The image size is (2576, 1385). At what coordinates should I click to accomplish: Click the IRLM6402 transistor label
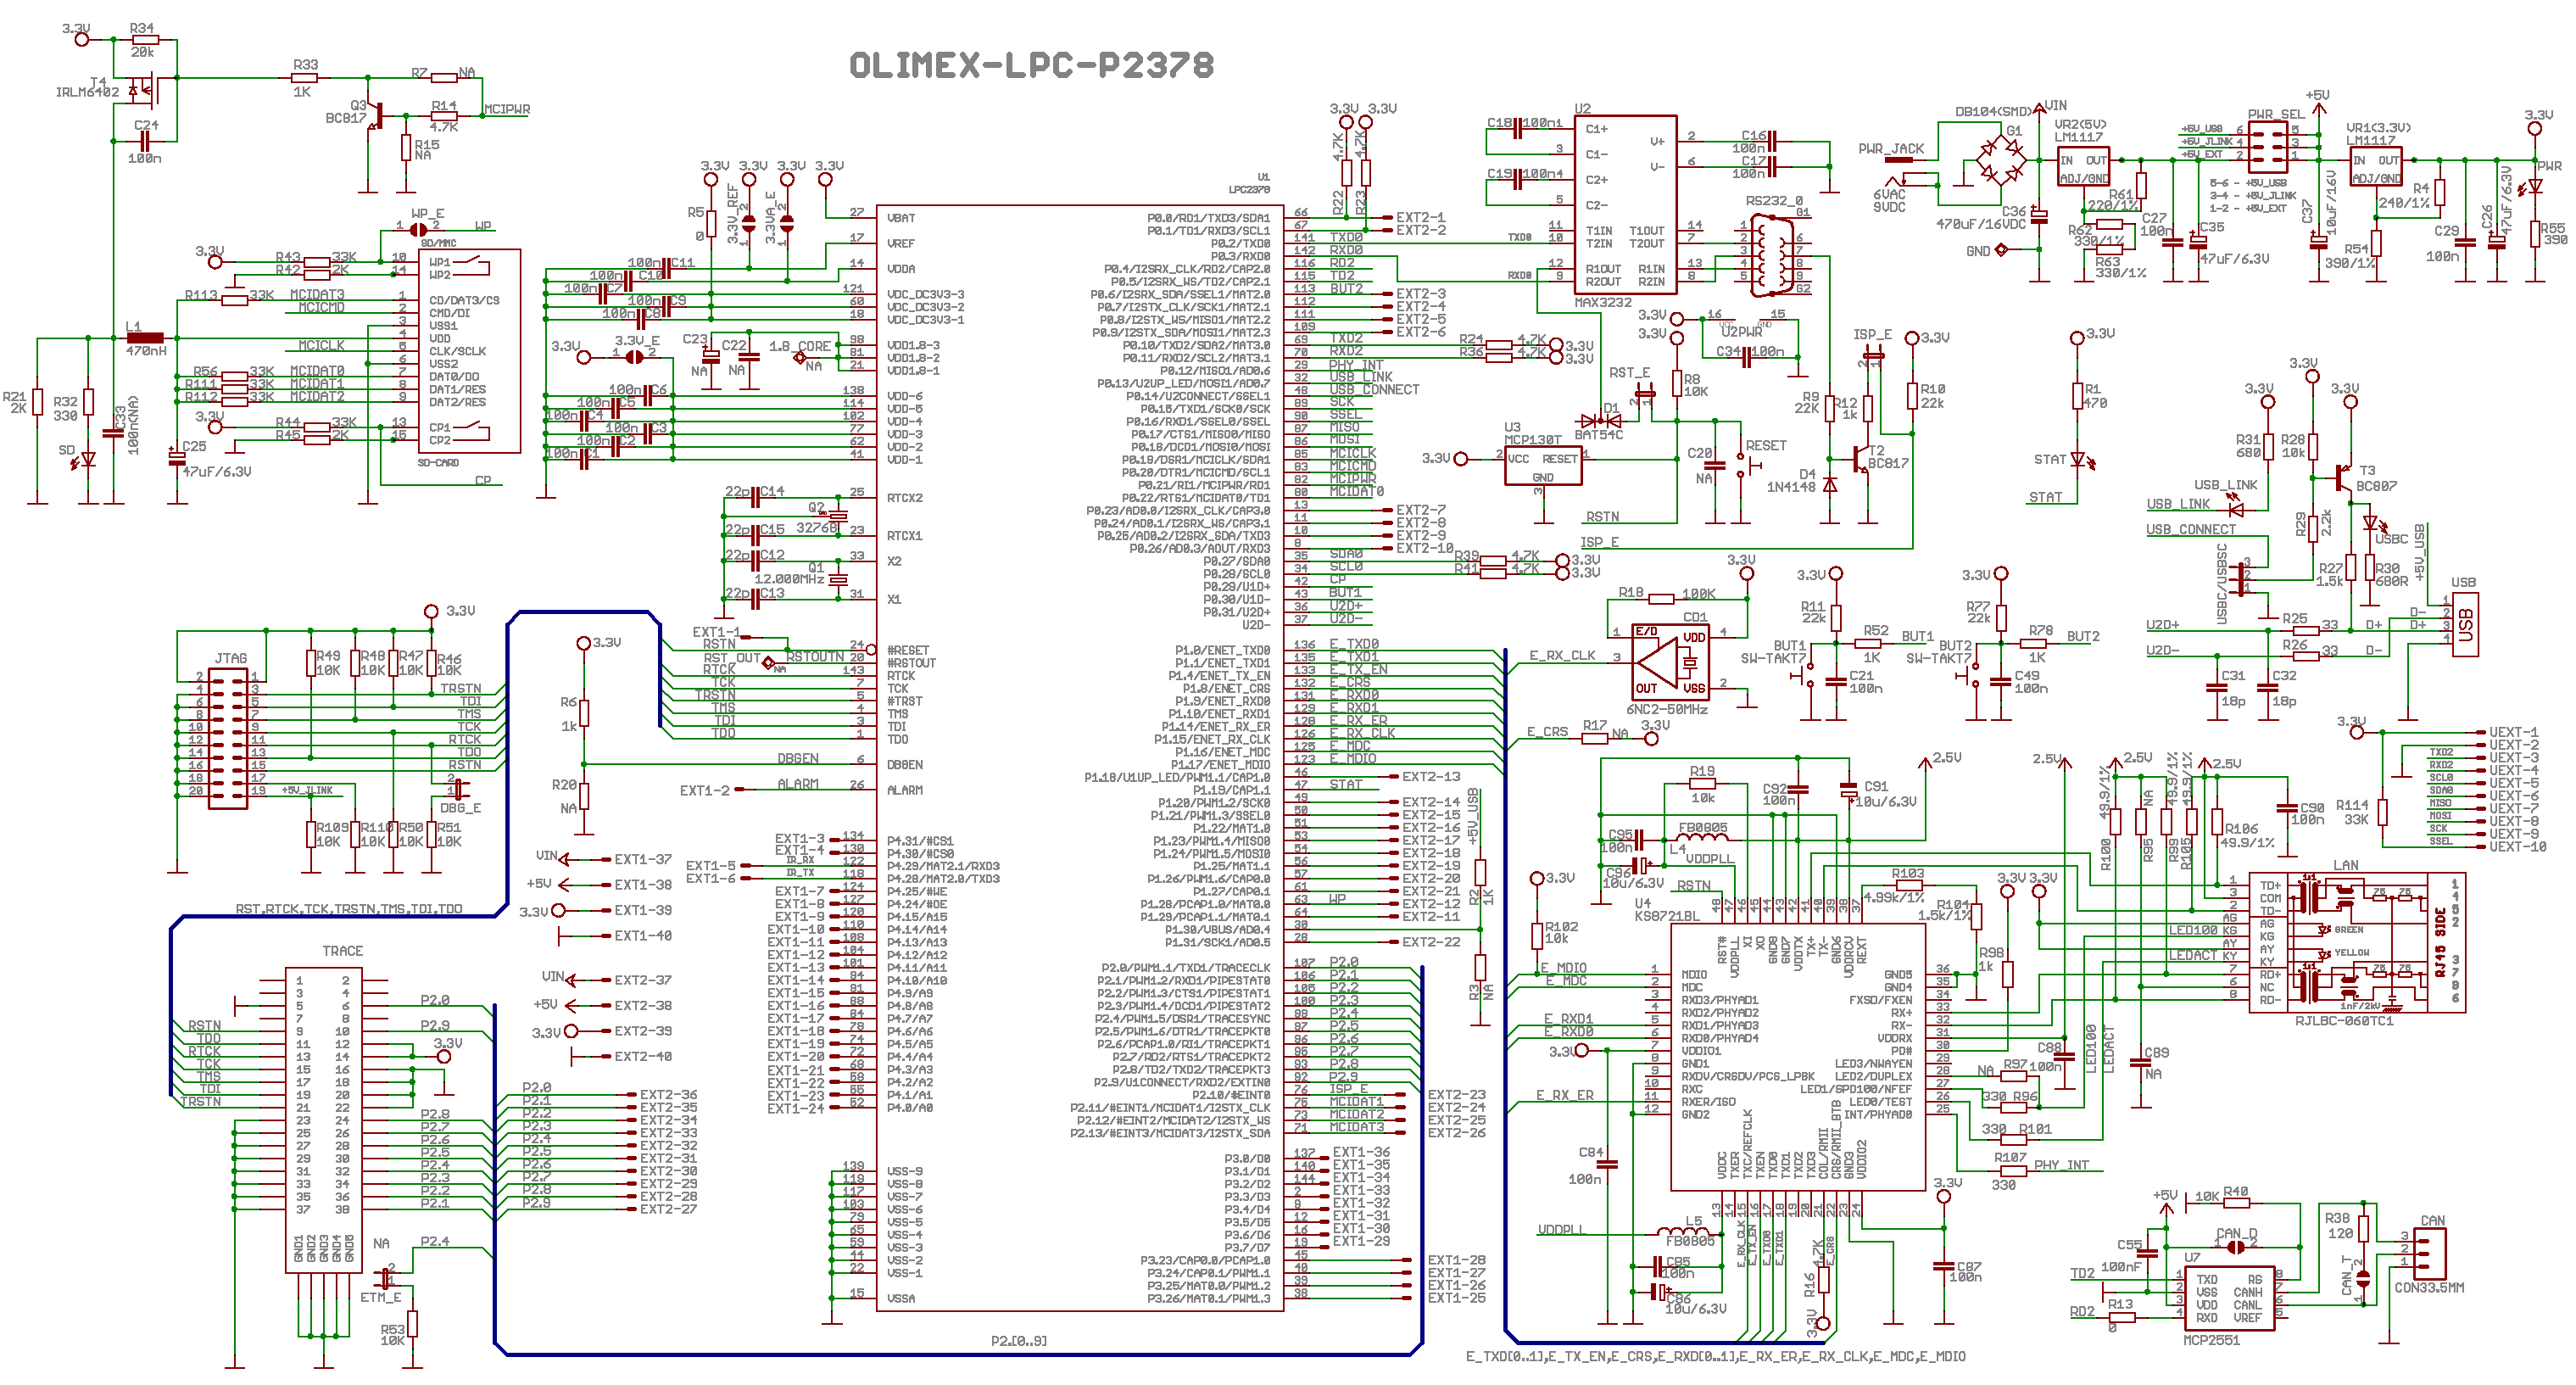(87, 92)
